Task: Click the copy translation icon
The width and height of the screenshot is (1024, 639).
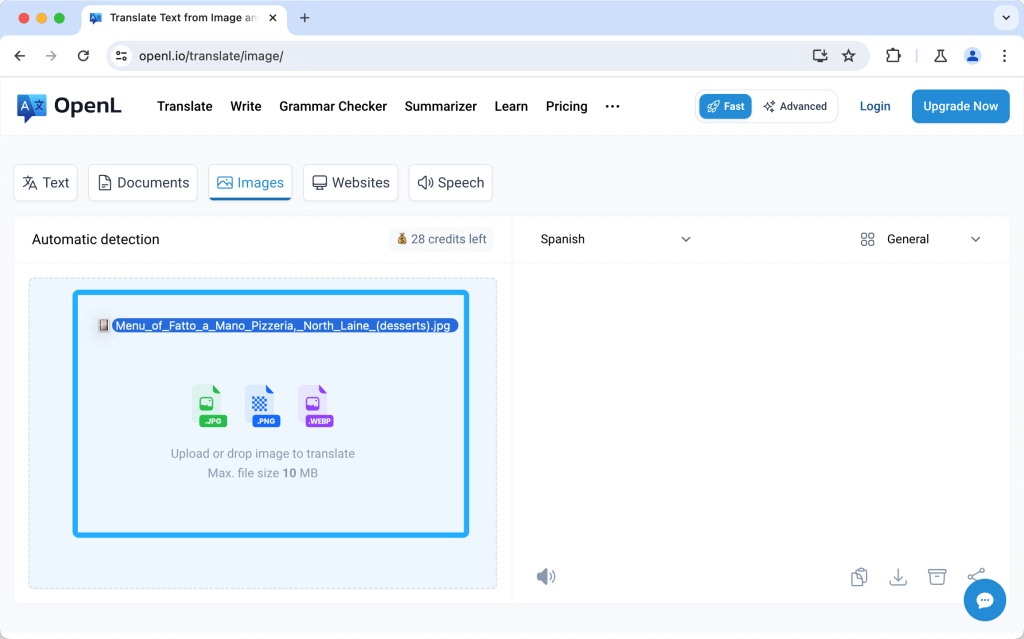Action: [x=859, y=577]
